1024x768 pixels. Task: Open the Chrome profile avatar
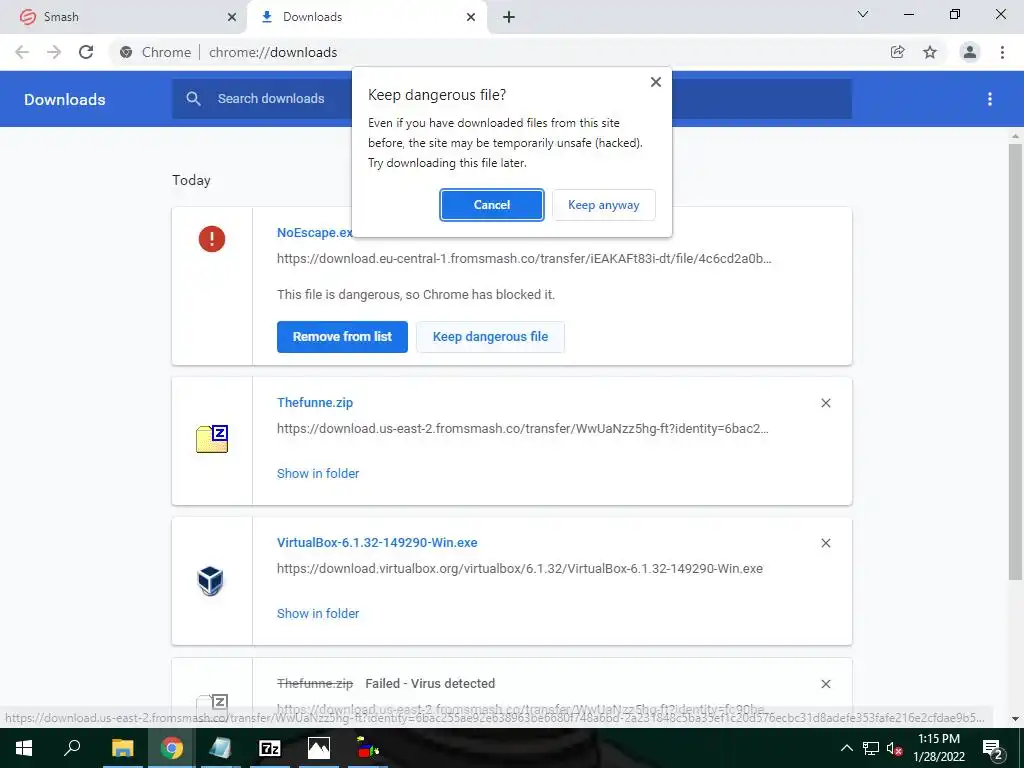(970, 52)
